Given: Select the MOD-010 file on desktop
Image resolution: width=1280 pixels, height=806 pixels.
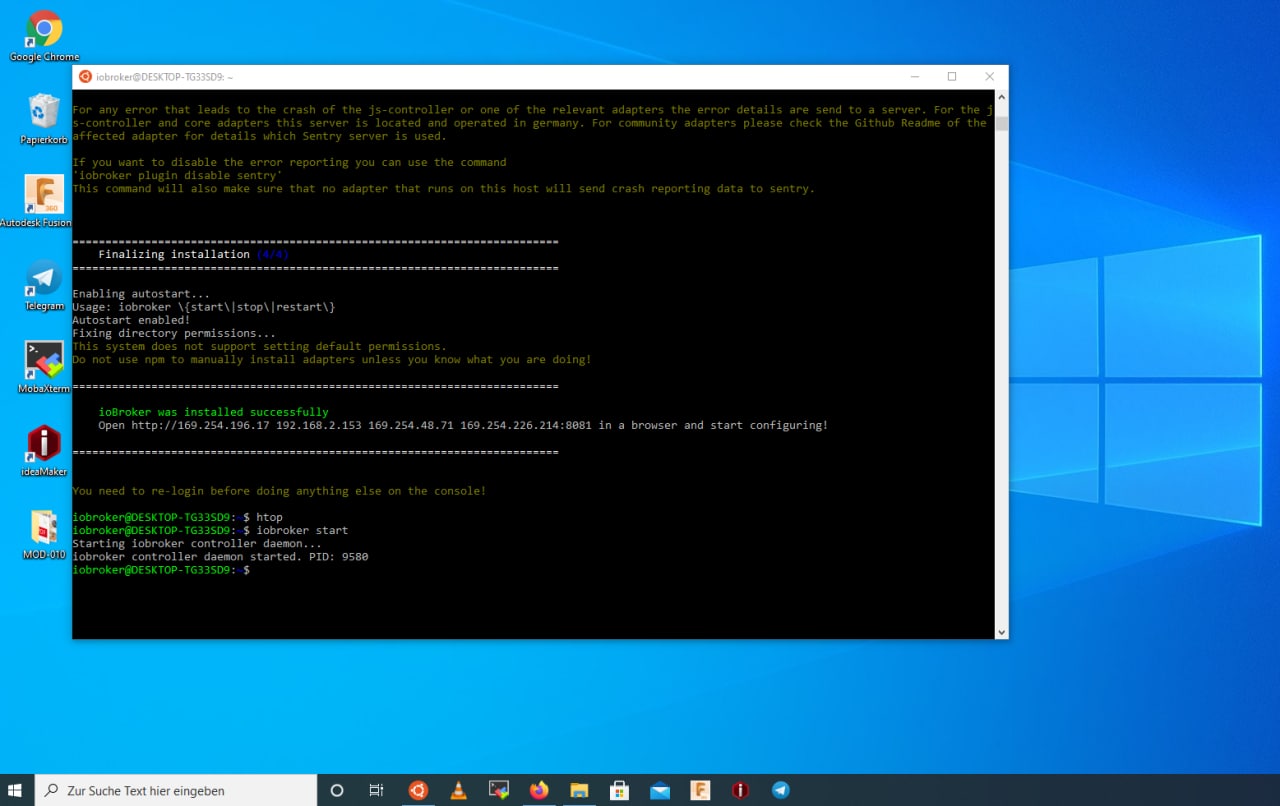Looking at the screenshot, I should pyautogui.click(x=44, y=534).
